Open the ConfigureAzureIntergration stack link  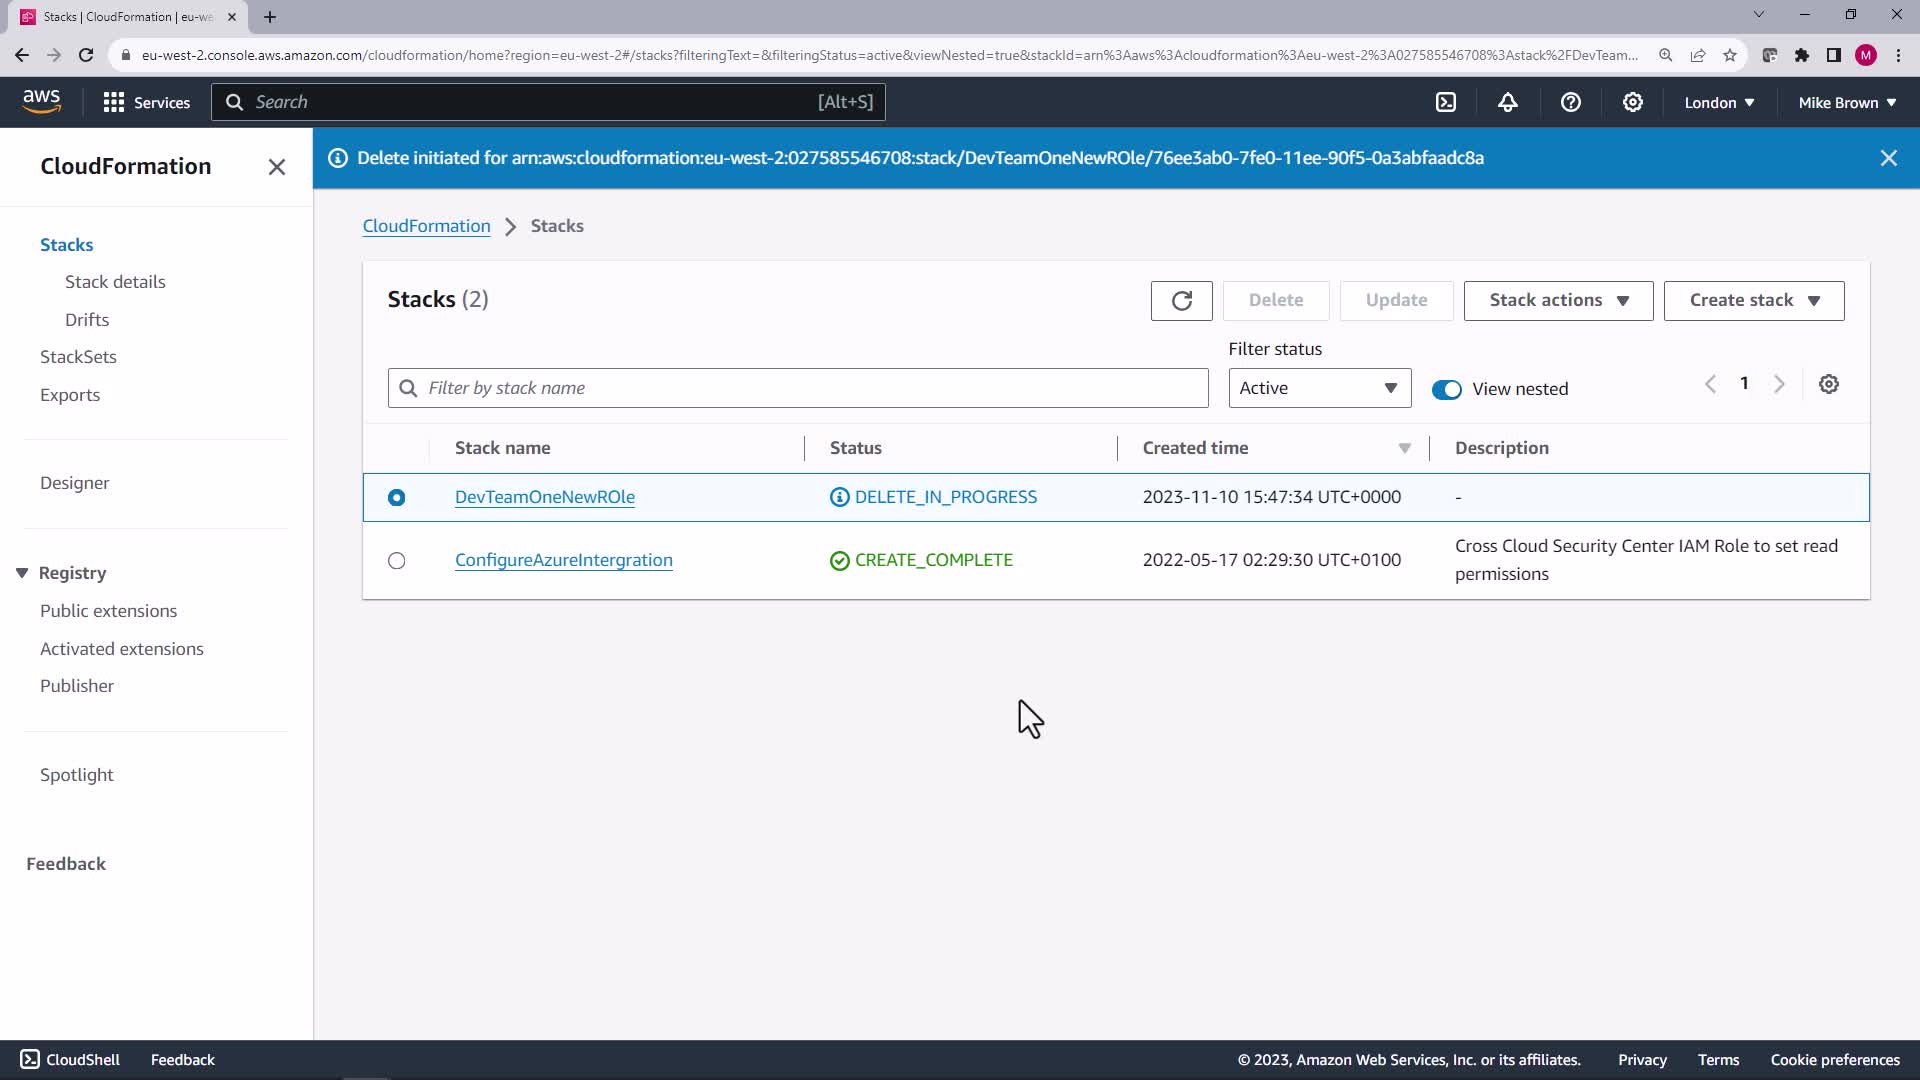point(563,561)
